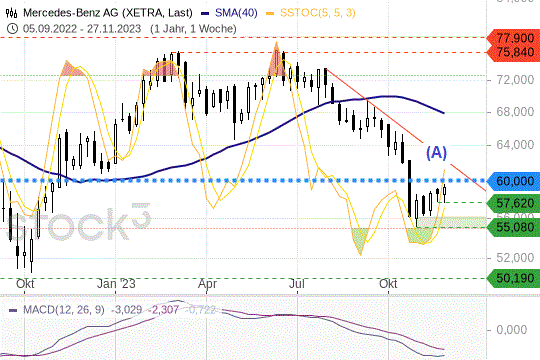Click the SSTOC(5, 5, 3) legend label
The height and width of the screenshot is (360, 540).
tap(318, 13)
